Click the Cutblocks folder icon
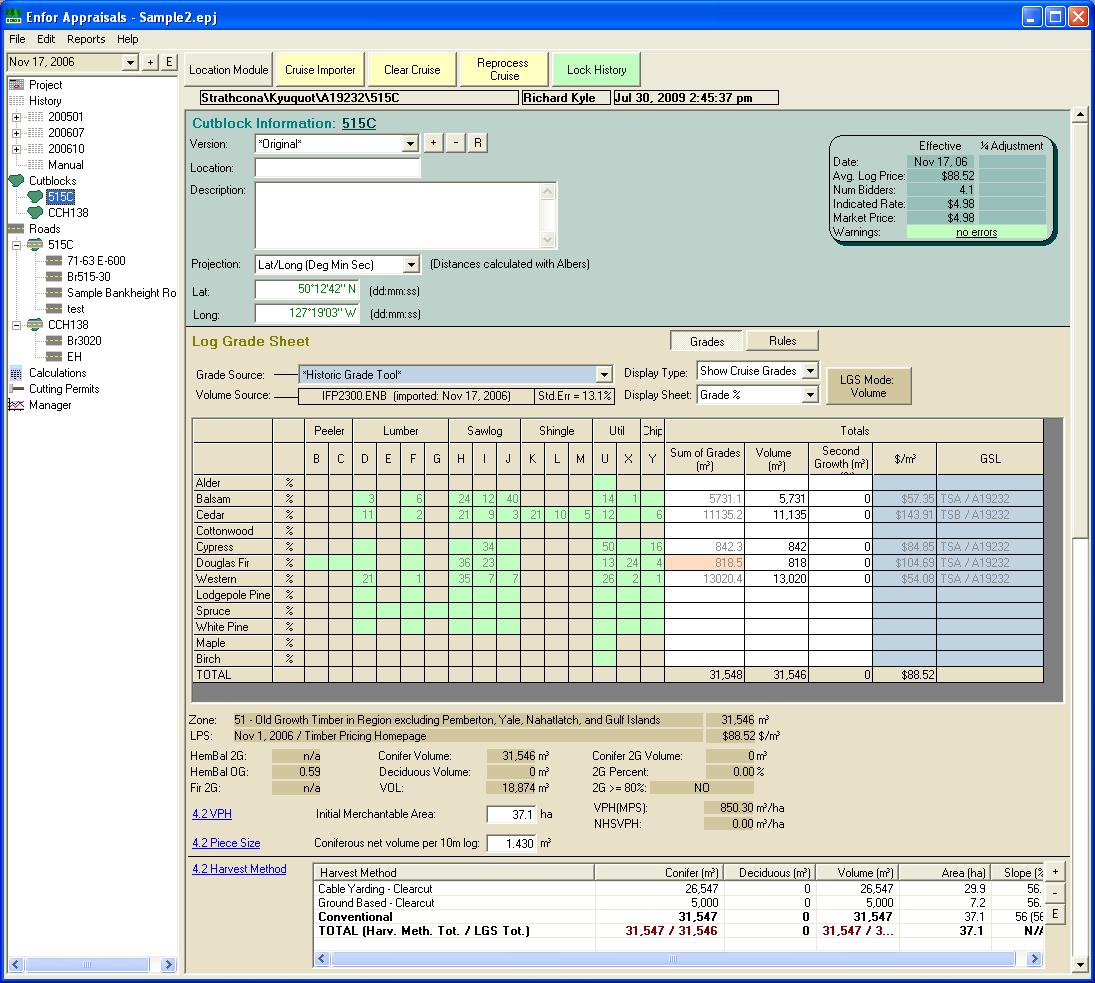Image resolution: width=1095 pixels, height=983 pixels. pos(16,181)
